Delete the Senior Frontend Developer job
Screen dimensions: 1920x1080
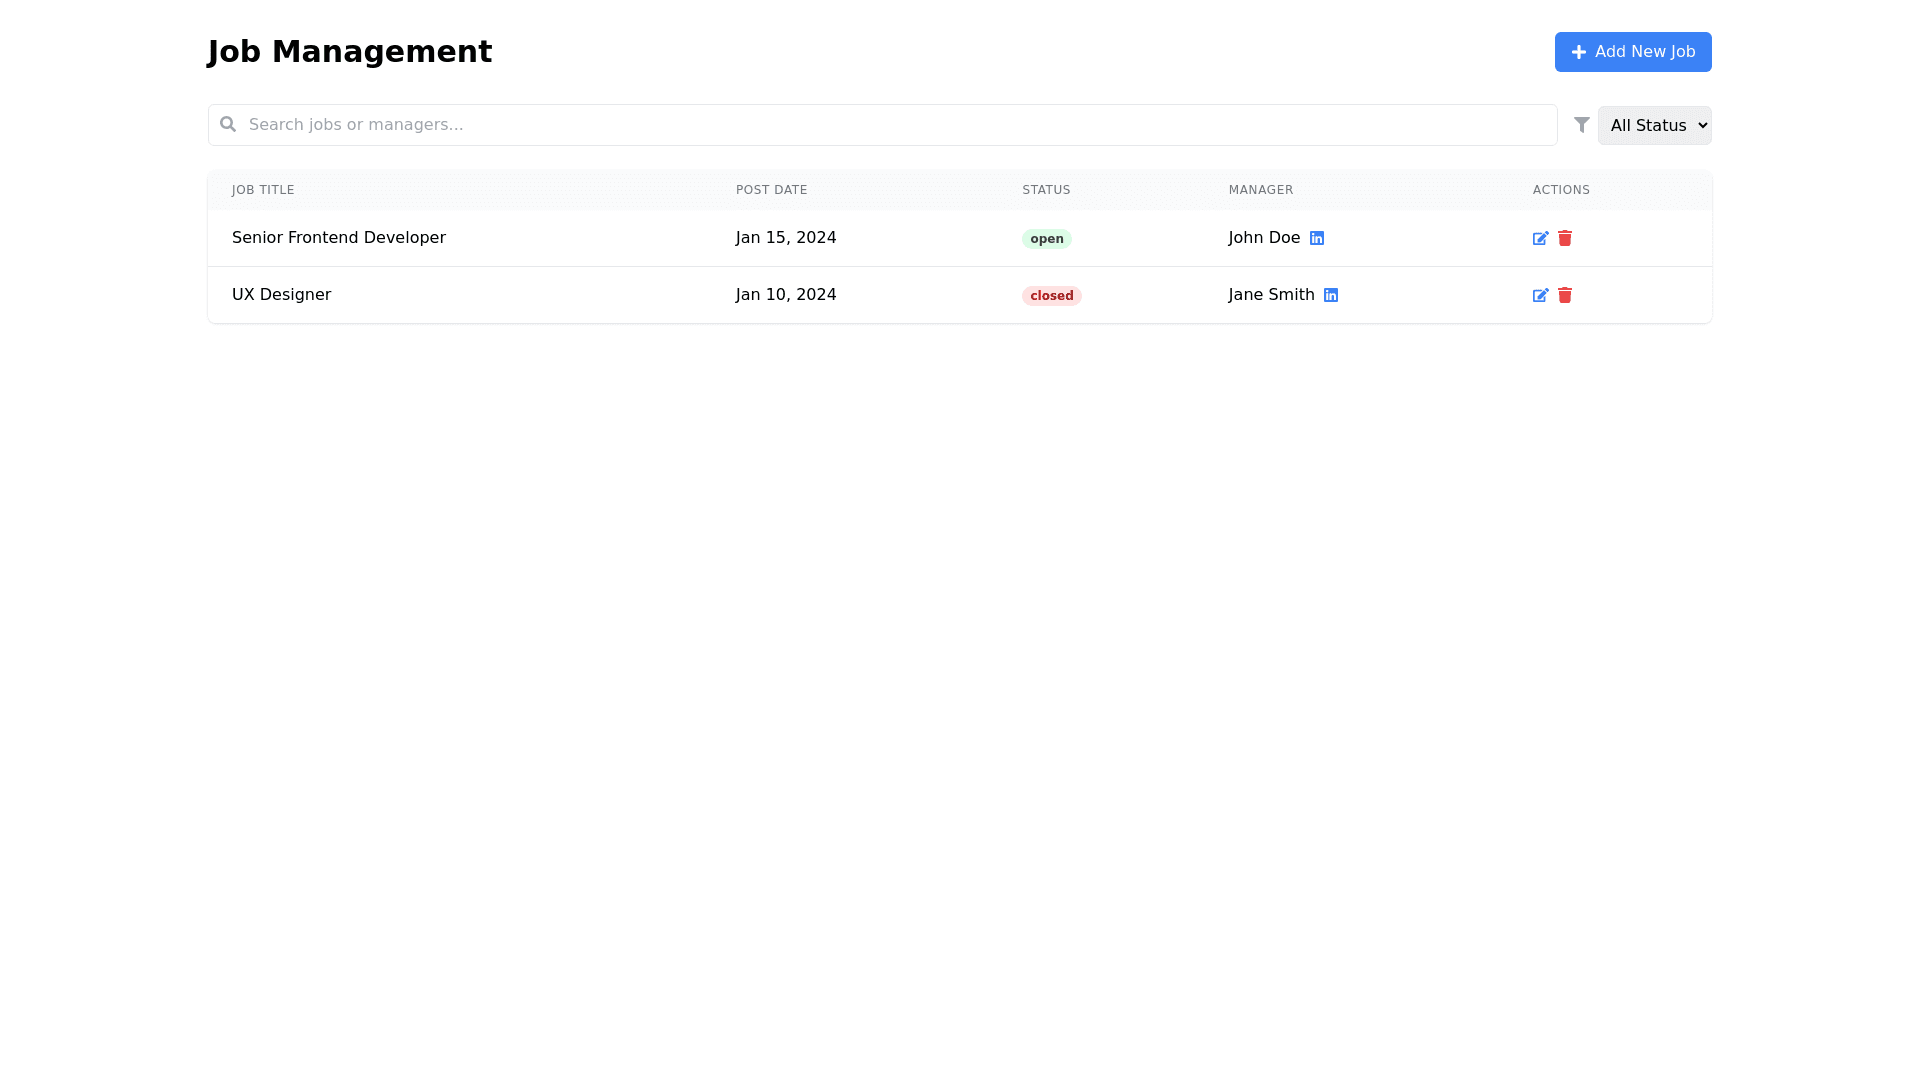pyautogui.click(x=1565, y=238)
